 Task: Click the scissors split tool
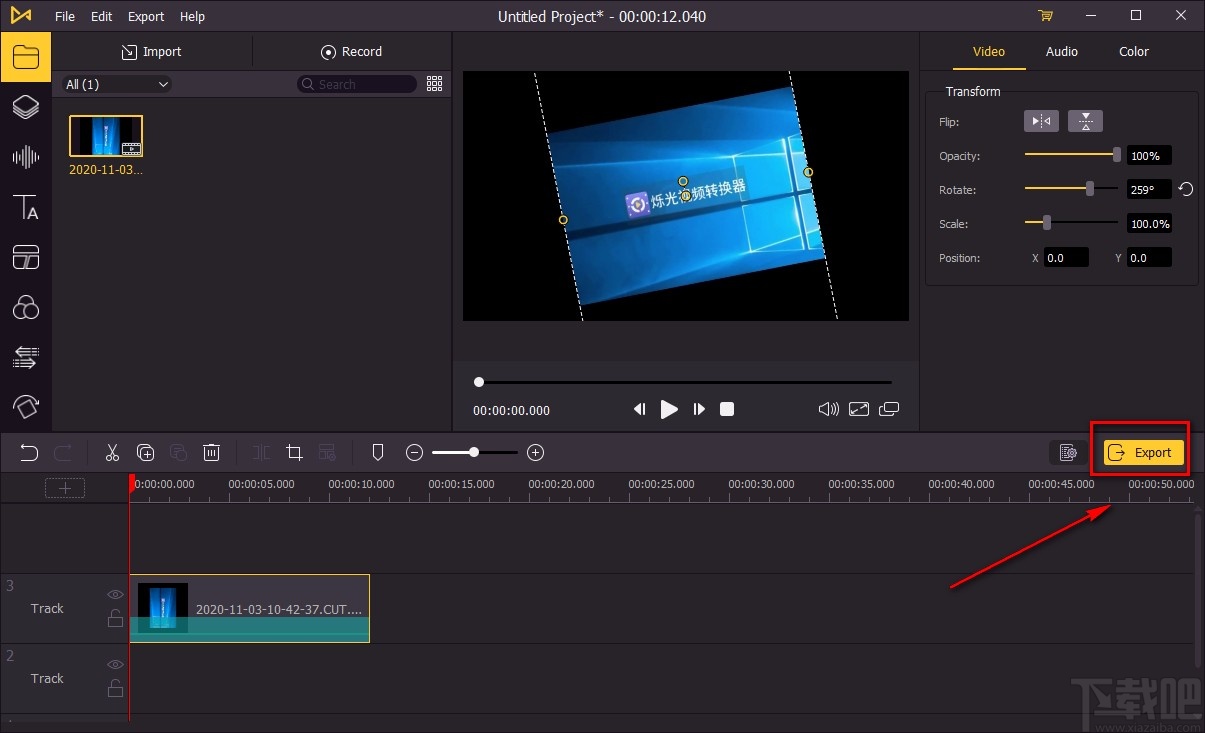(x=112, y=453)
